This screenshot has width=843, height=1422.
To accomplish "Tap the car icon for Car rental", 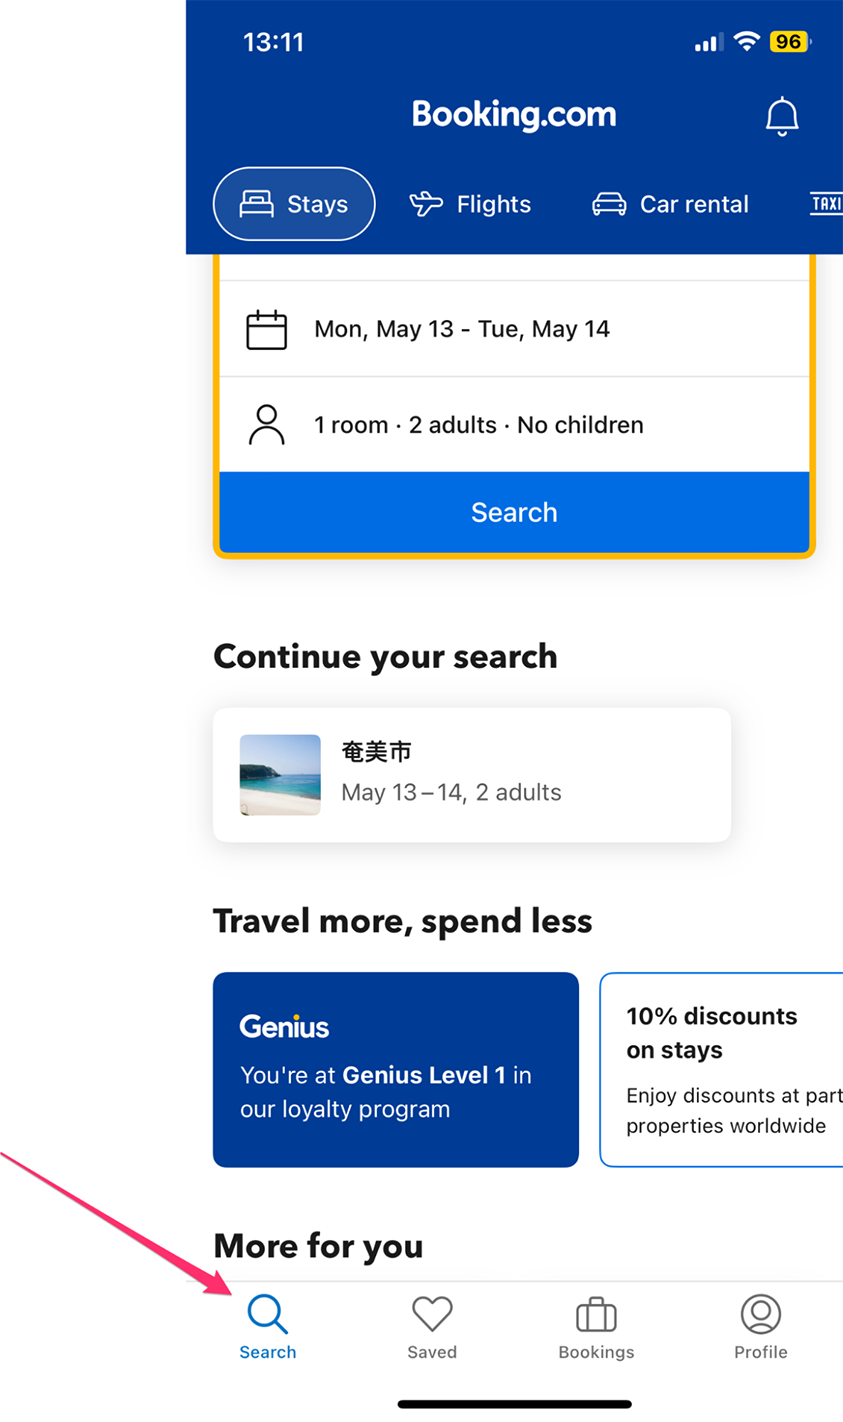I will (x=609, y=204).
